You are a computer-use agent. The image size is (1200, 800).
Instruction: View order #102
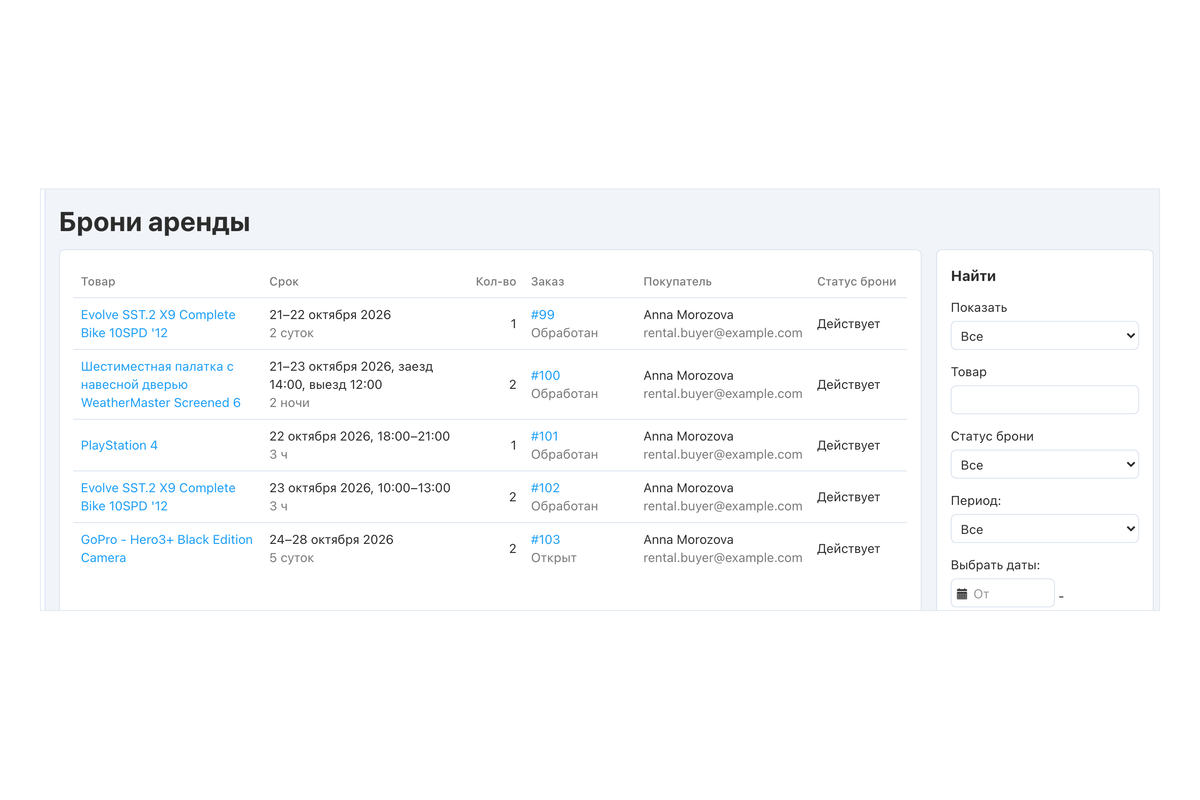(x=546, y=488)
